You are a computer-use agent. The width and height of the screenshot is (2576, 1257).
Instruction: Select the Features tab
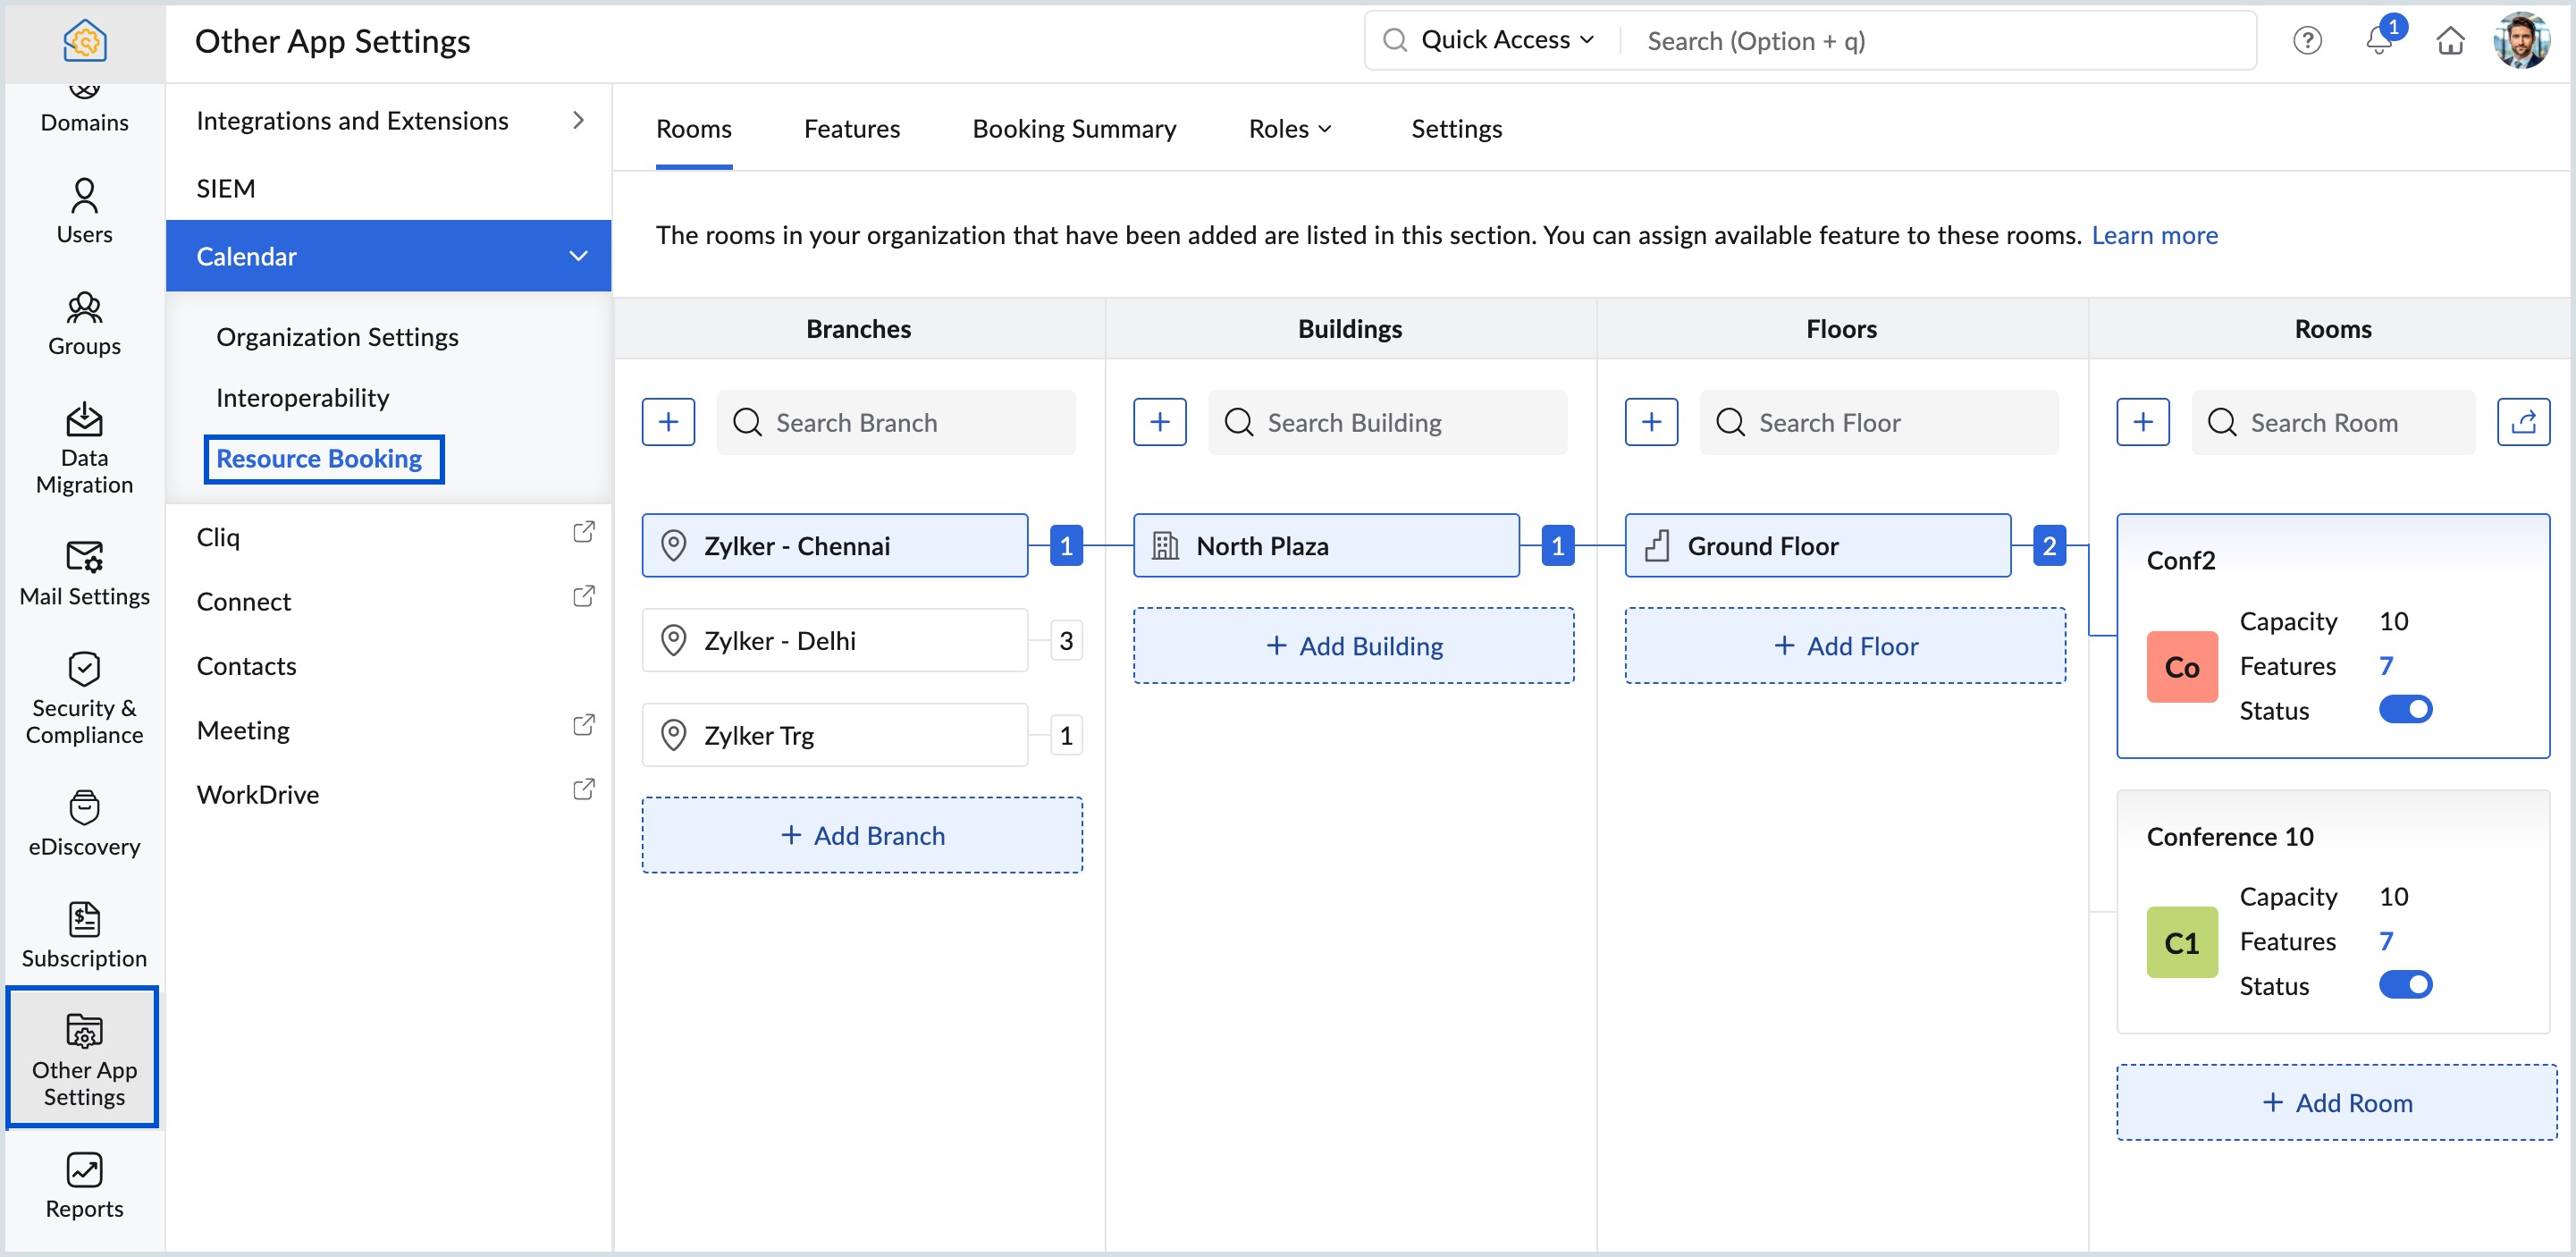click(852, 128)
